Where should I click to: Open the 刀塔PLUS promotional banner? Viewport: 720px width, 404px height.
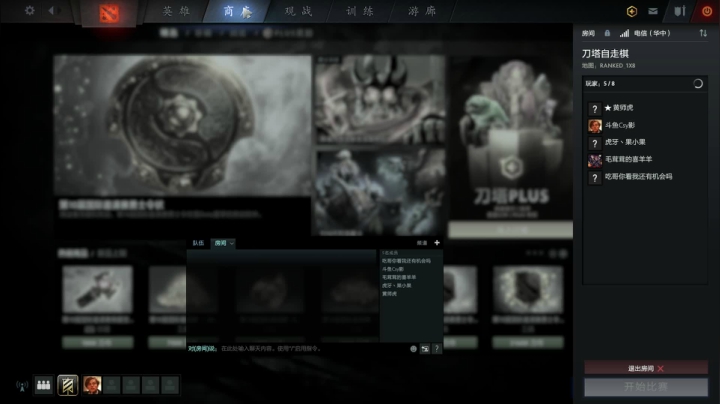(510, 138)
